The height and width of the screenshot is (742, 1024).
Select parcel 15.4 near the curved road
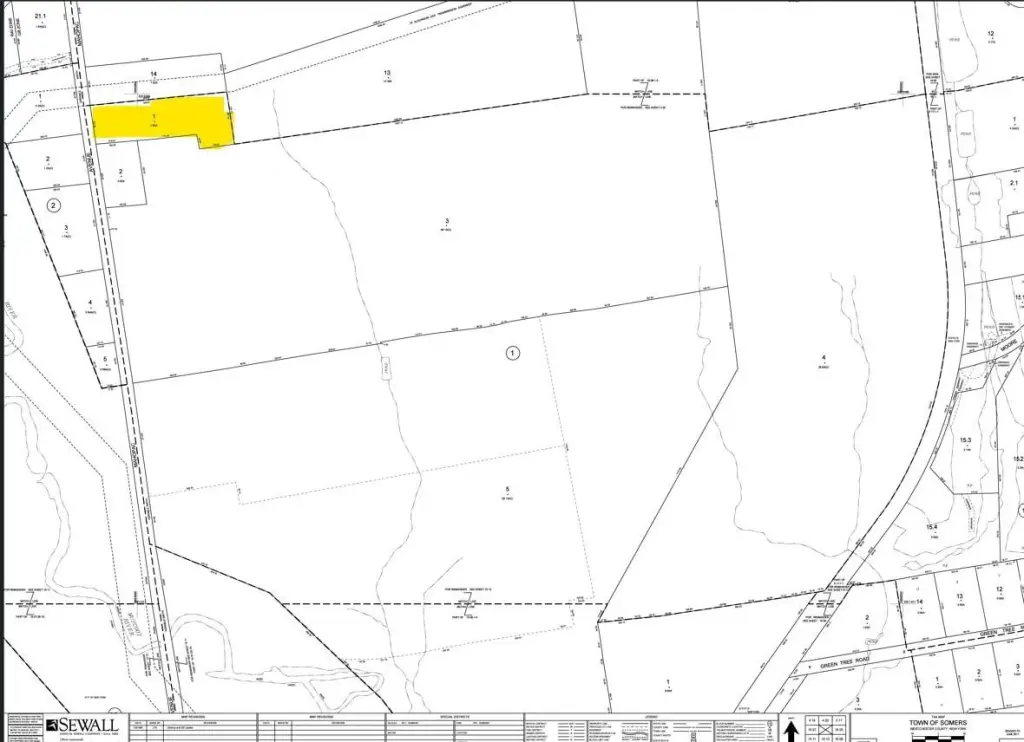931,527
